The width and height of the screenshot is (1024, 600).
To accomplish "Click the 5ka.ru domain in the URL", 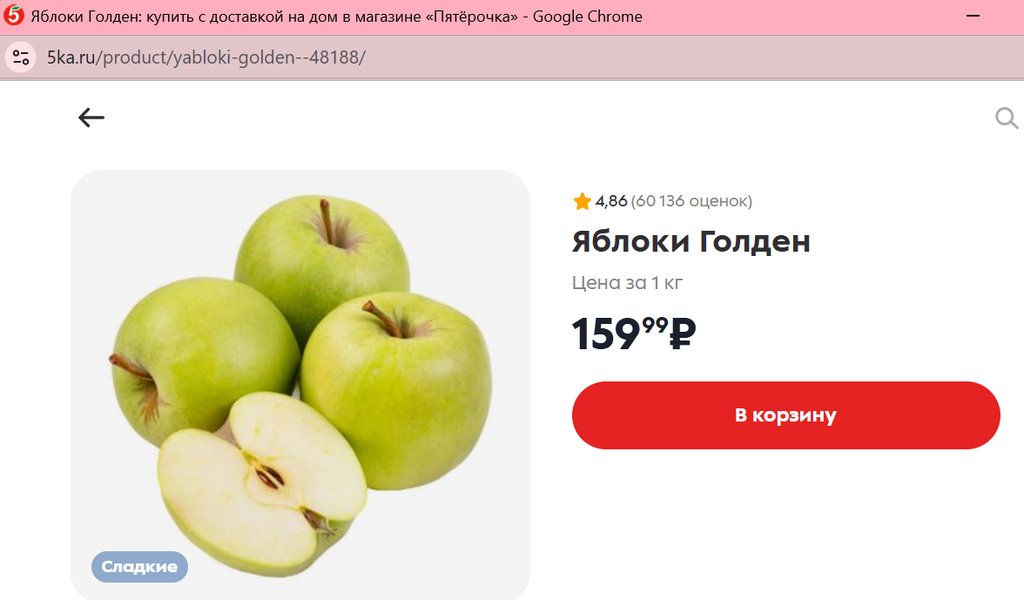I will (71, 57).
